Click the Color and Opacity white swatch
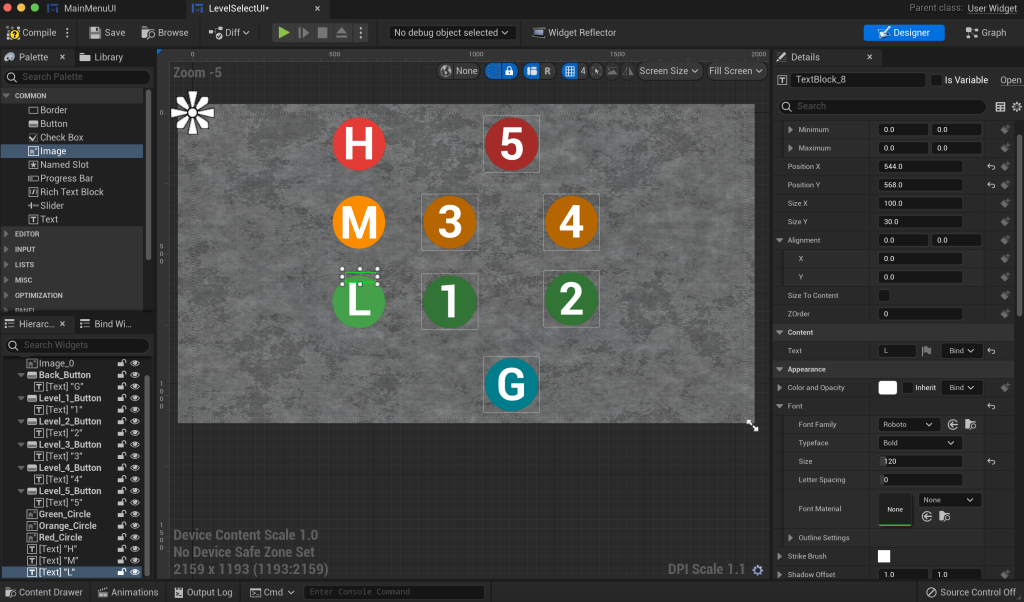Image resolution: width=1024 pixels, height=602 pixels. pos(887,388)
